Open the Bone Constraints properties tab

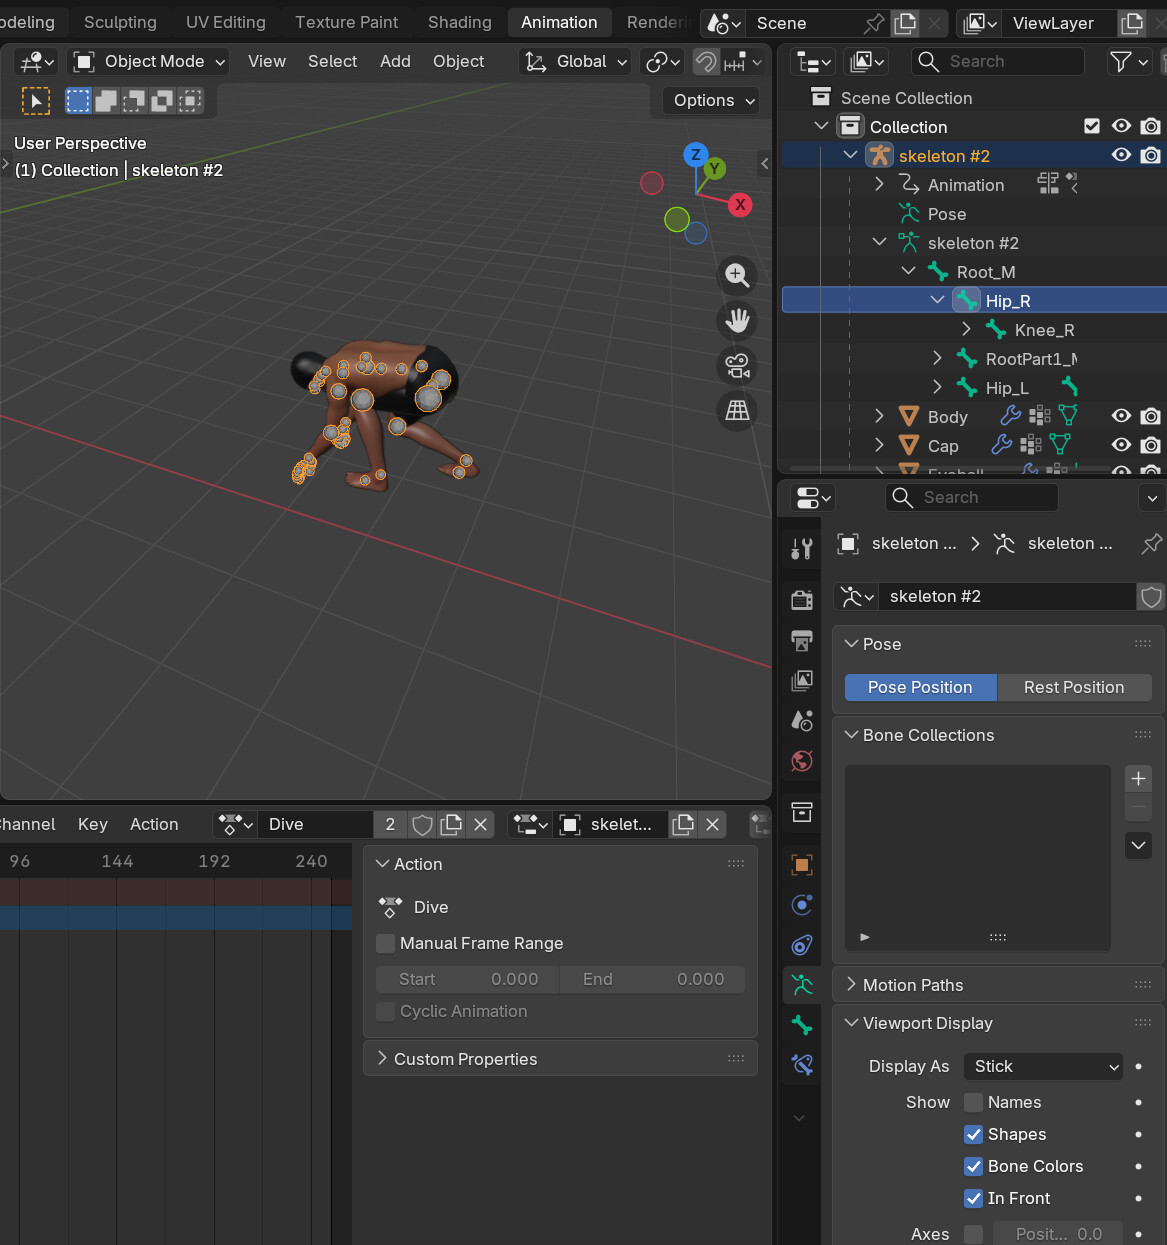click(x=802, y=1065)
